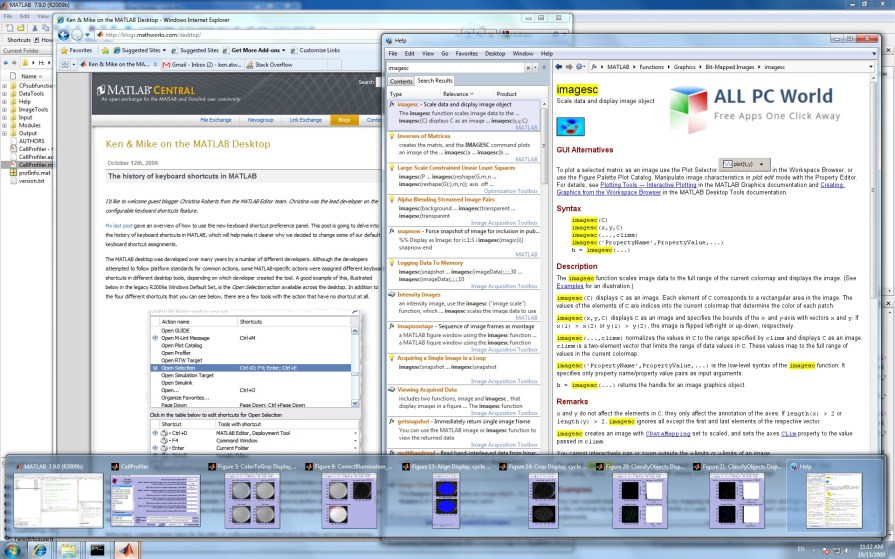The width and height of the screenshot is (895, 559).
Task: Click Plotting Tools — Interactive Plotting link
Action: [x=648, y=185]
